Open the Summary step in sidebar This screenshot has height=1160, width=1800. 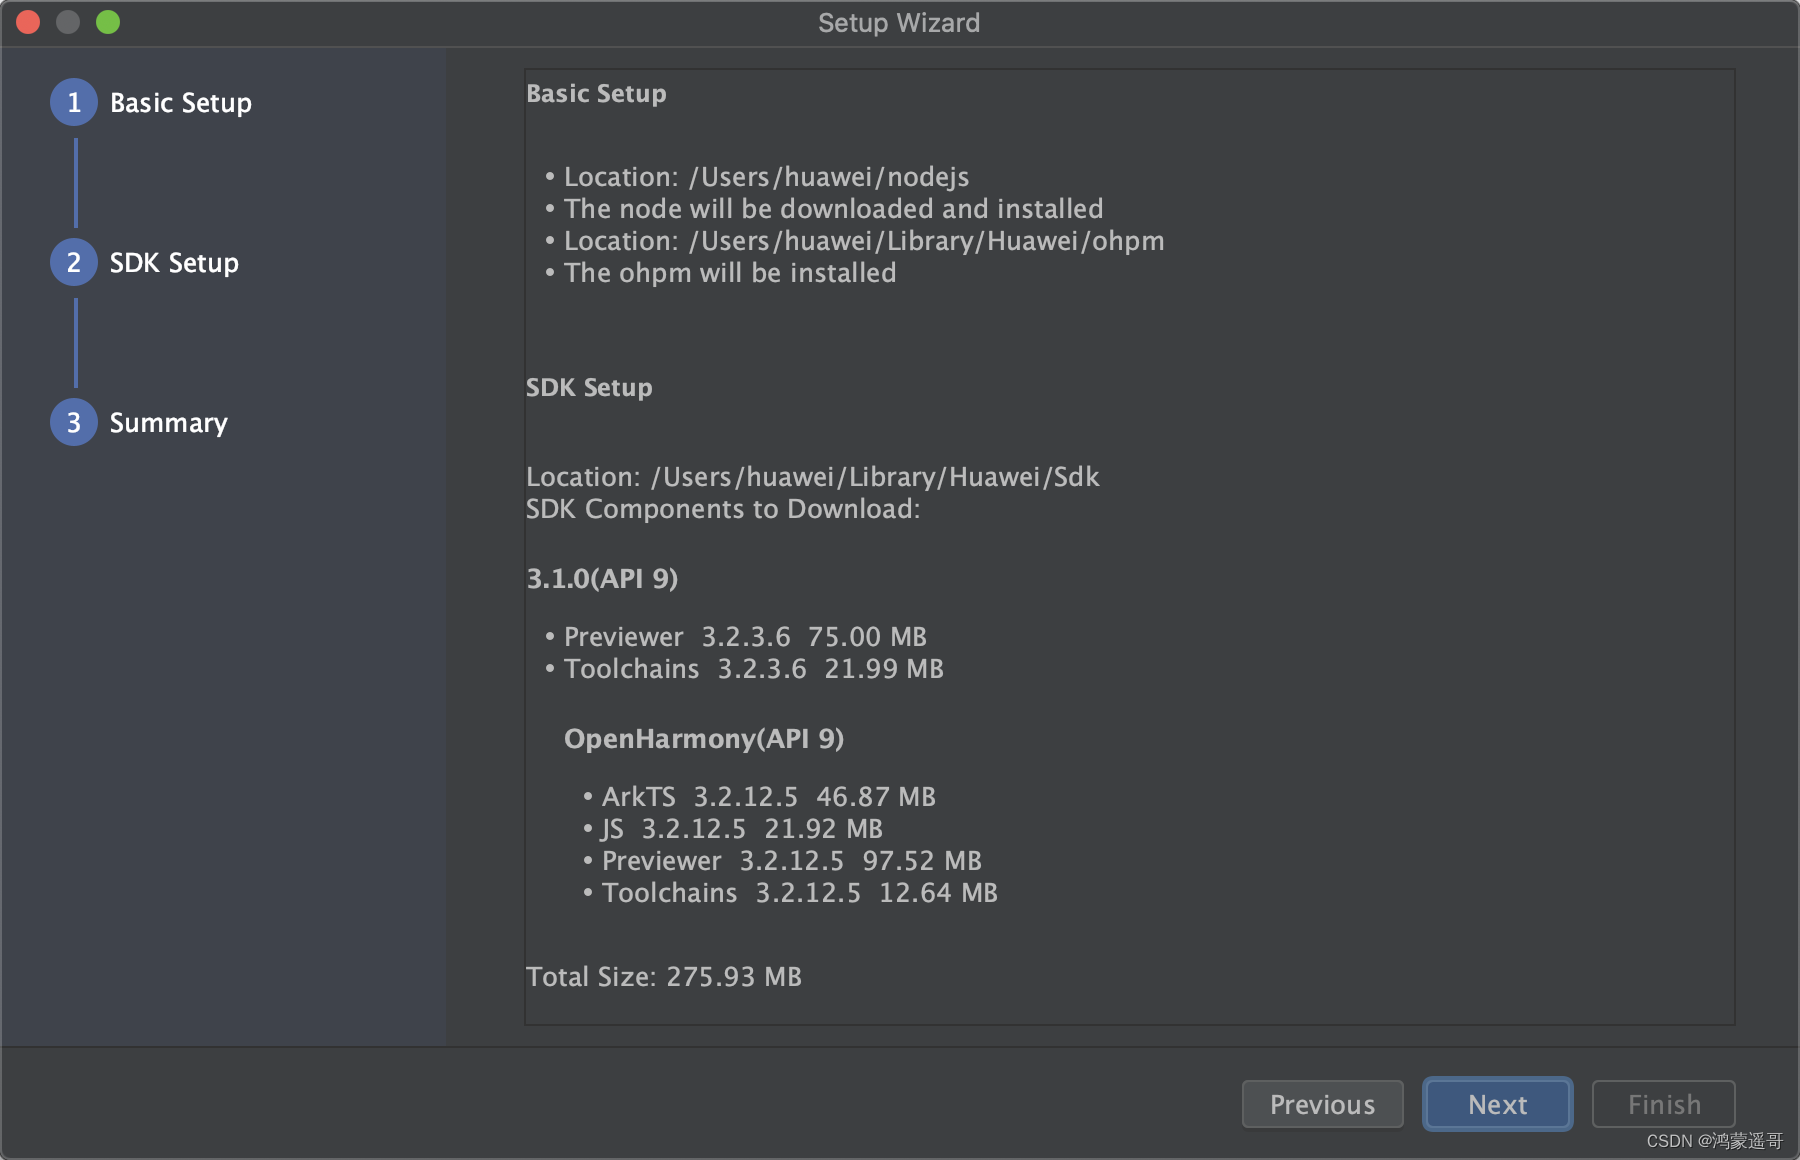coord(167,422)
